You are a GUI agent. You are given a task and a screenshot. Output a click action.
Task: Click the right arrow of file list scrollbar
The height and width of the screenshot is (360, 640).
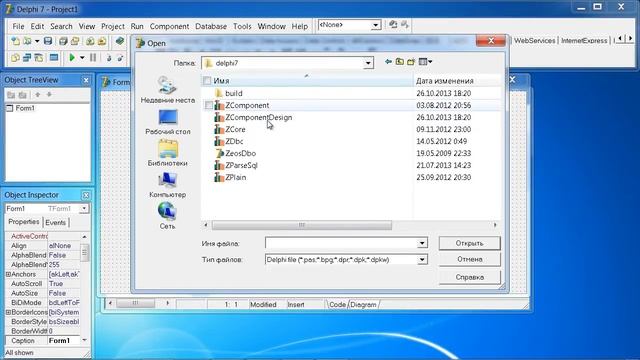(x=495, y=225)
